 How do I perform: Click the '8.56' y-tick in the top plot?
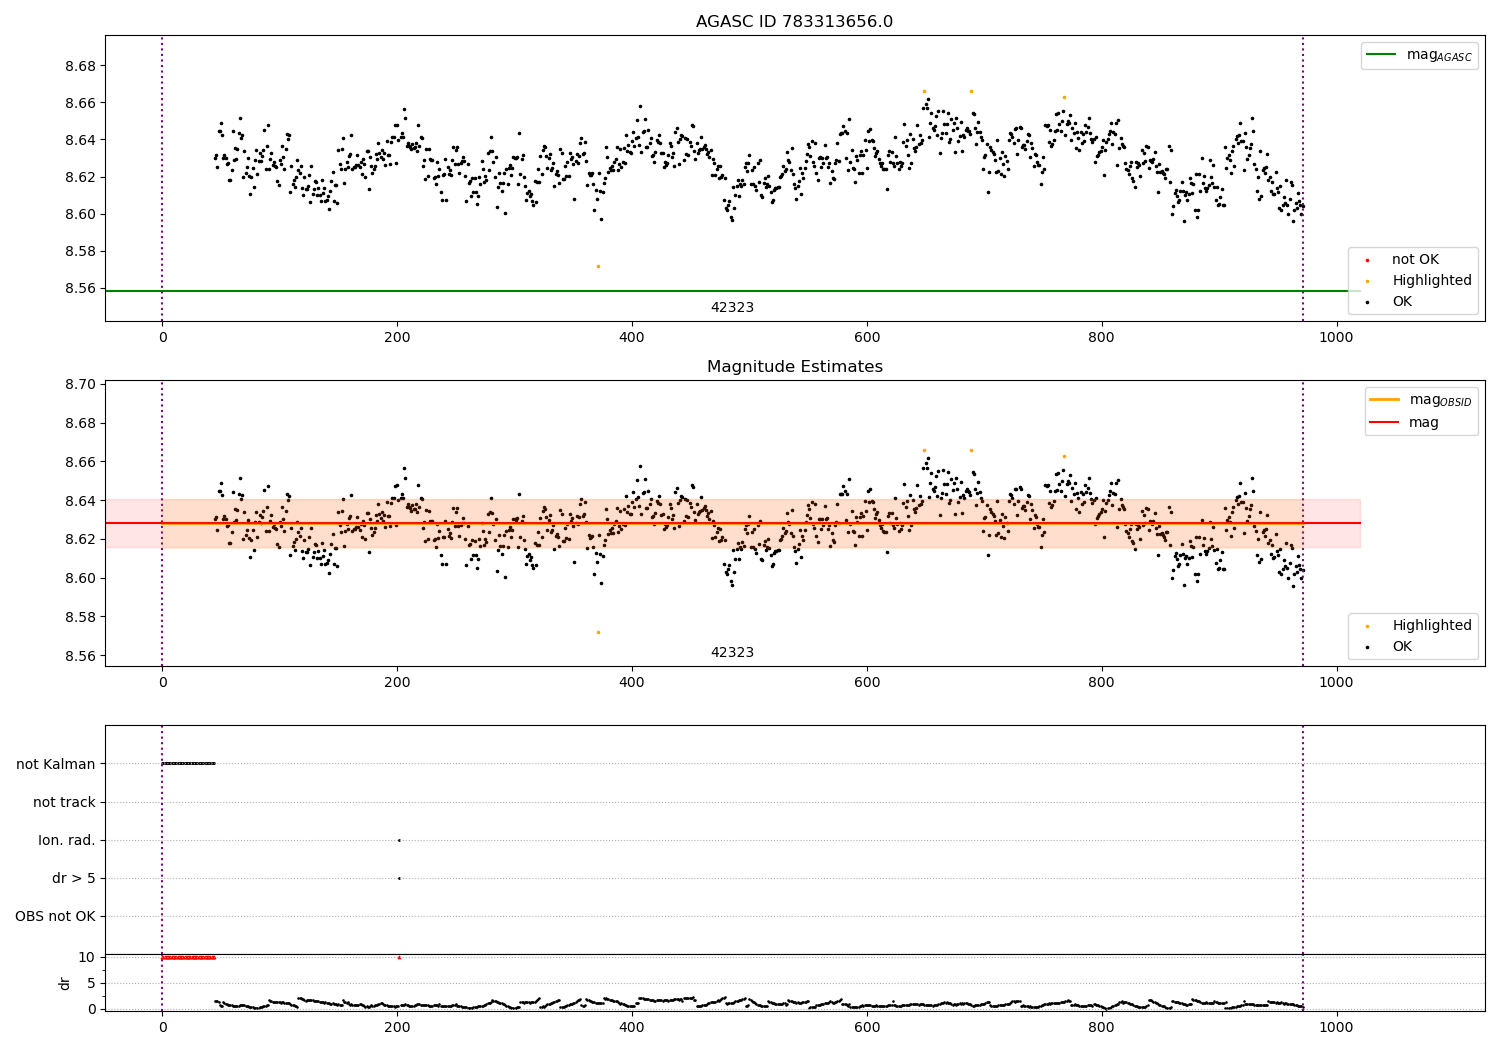(x=80, y=288)
